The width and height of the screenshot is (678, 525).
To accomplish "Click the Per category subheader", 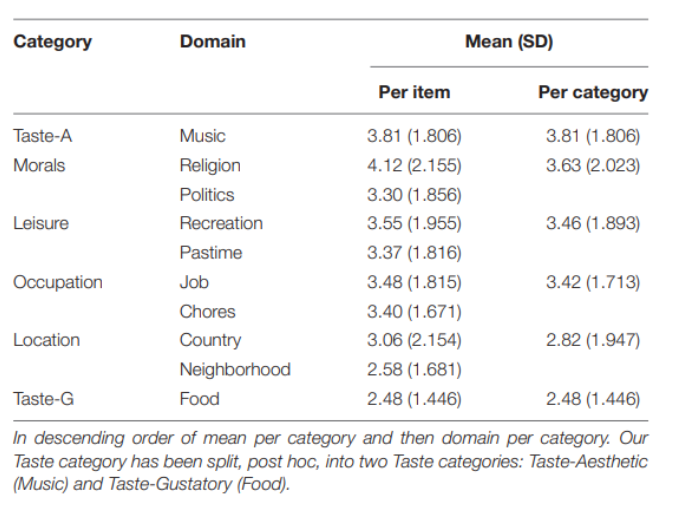I will [593, 93].
